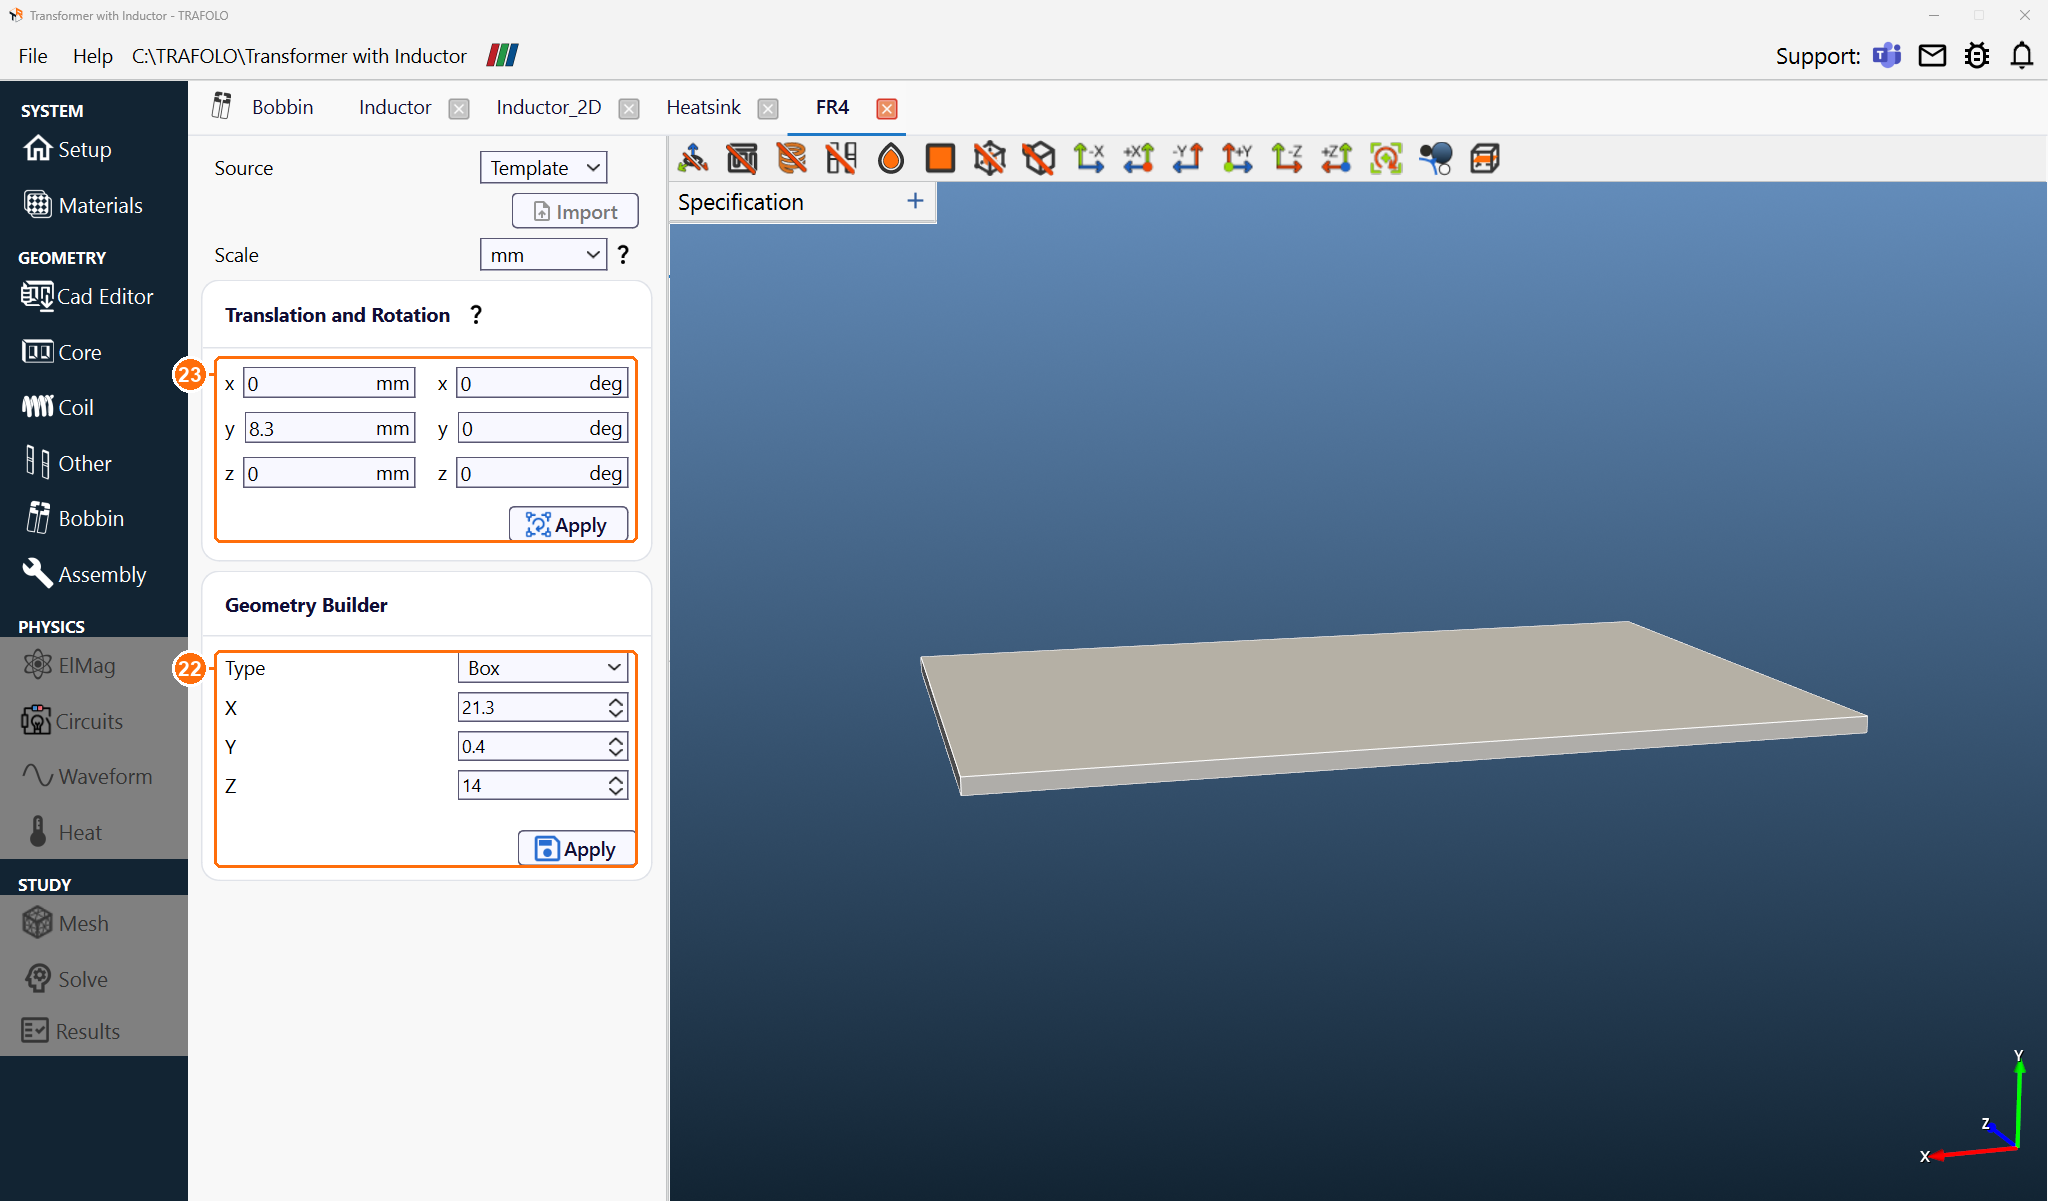Toggle the crossed wireframe cube icon

[989, 158]
